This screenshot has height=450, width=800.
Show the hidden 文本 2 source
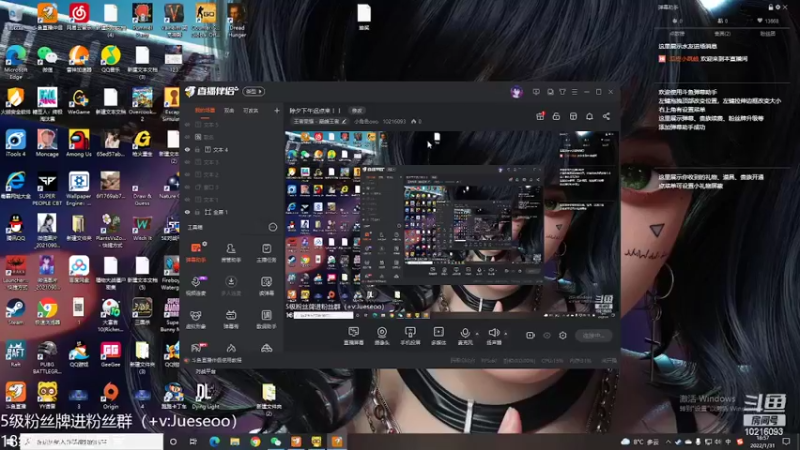(x=187, y=174)
